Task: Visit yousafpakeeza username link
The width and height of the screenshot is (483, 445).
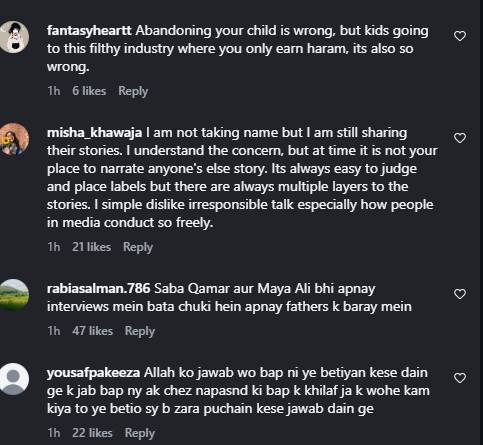Action: point(93,373)
